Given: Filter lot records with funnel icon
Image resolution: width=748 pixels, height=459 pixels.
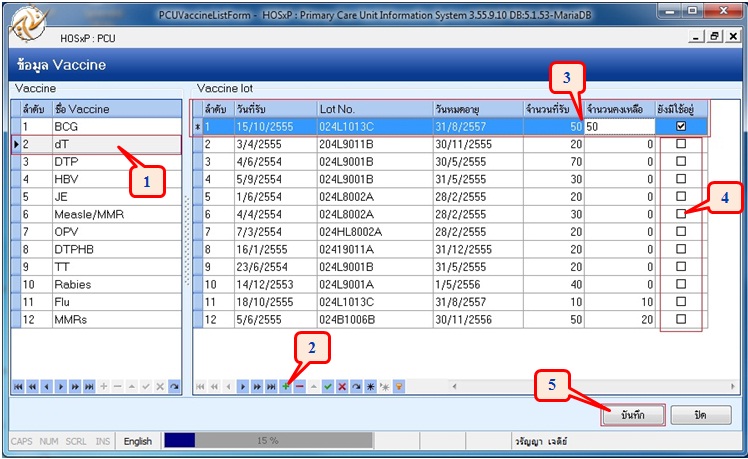Looking at the screenshot, I should pyautogui.click(x=399, y=386).
